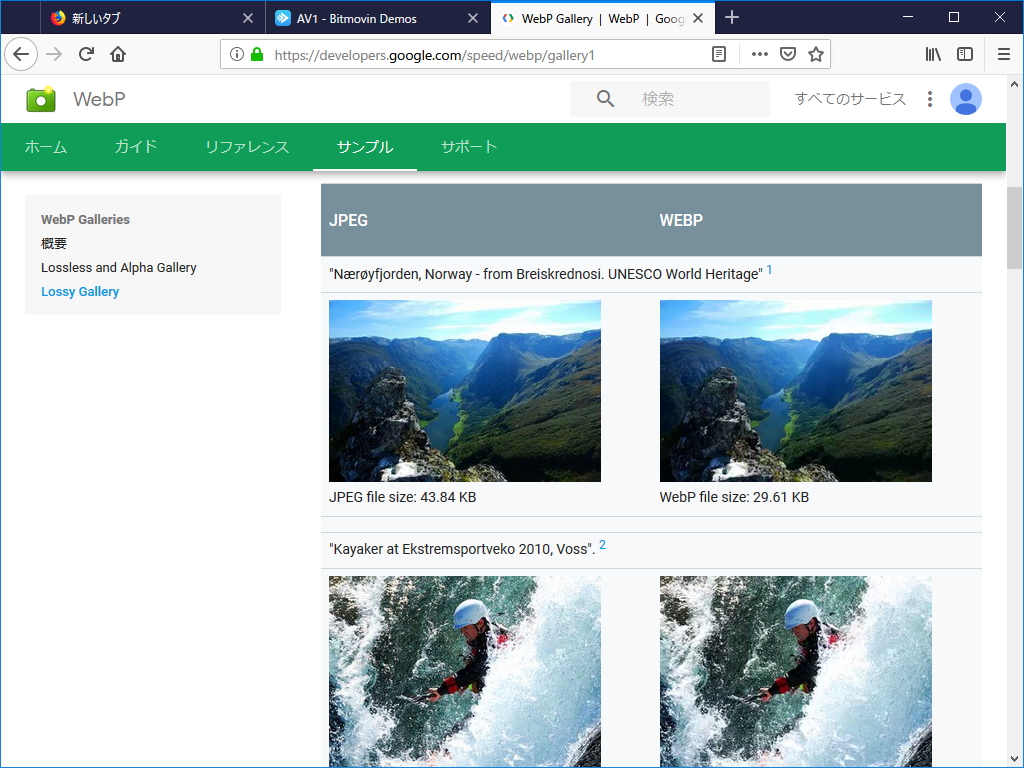The width and height of the screenshot is (1024, 768).
Task: Select the ガイド navigation item
Action: click(135, 146)
